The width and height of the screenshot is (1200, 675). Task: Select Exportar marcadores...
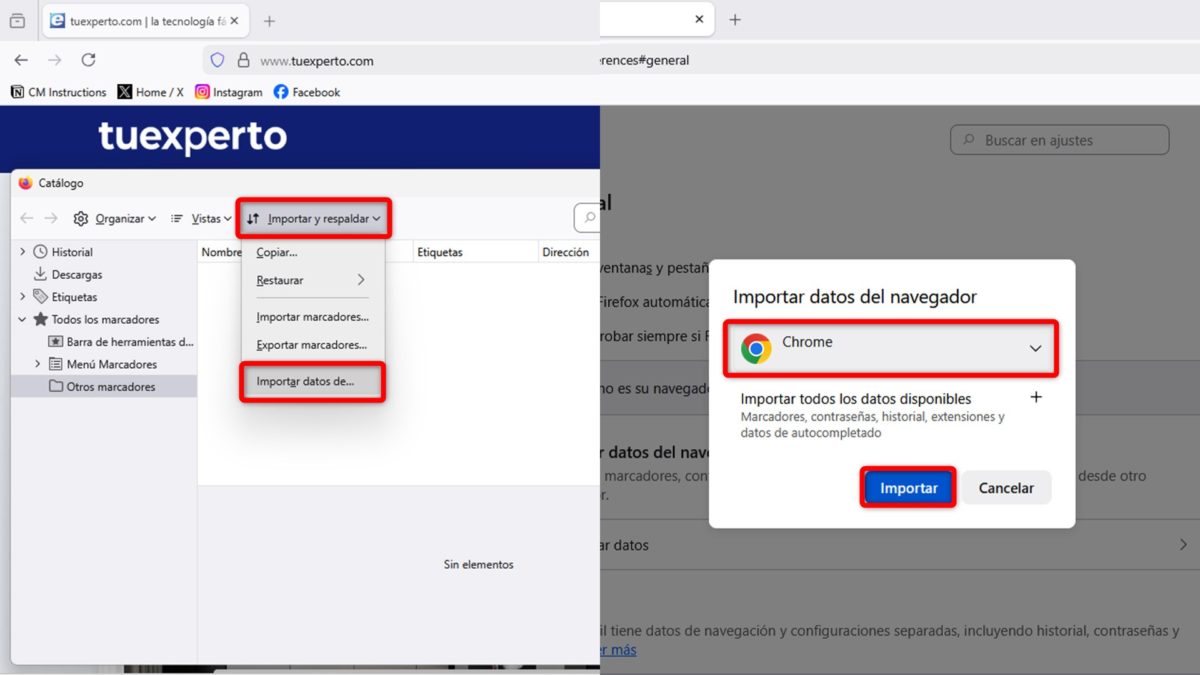click(313, 344)
